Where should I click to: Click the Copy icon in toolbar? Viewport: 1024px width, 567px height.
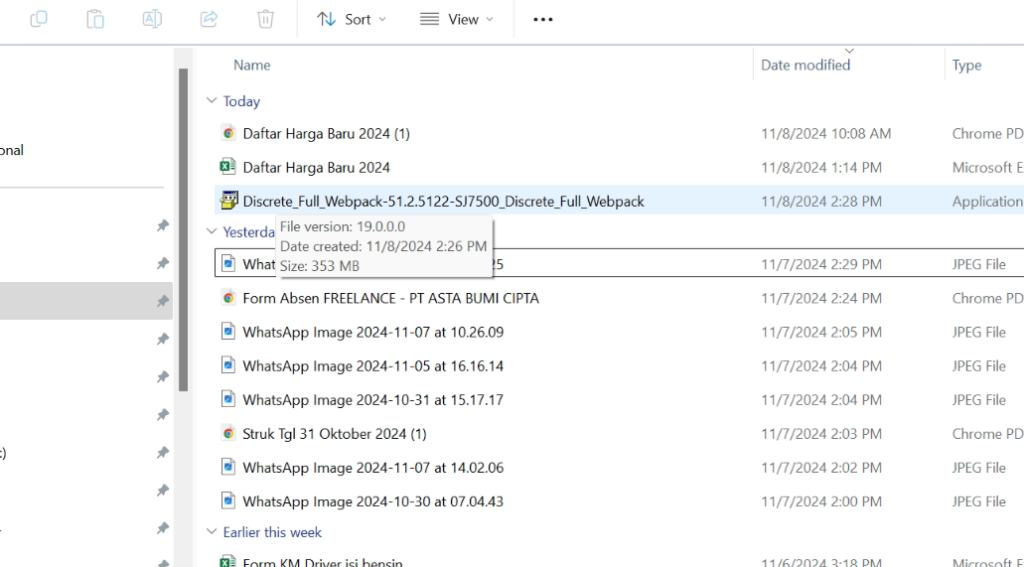click(x=39, y=19)
